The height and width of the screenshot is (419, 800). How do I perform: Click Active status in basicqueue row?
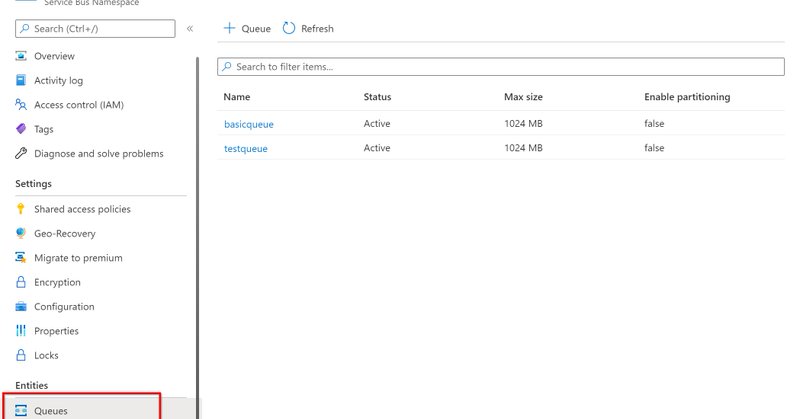pos(377,124)
